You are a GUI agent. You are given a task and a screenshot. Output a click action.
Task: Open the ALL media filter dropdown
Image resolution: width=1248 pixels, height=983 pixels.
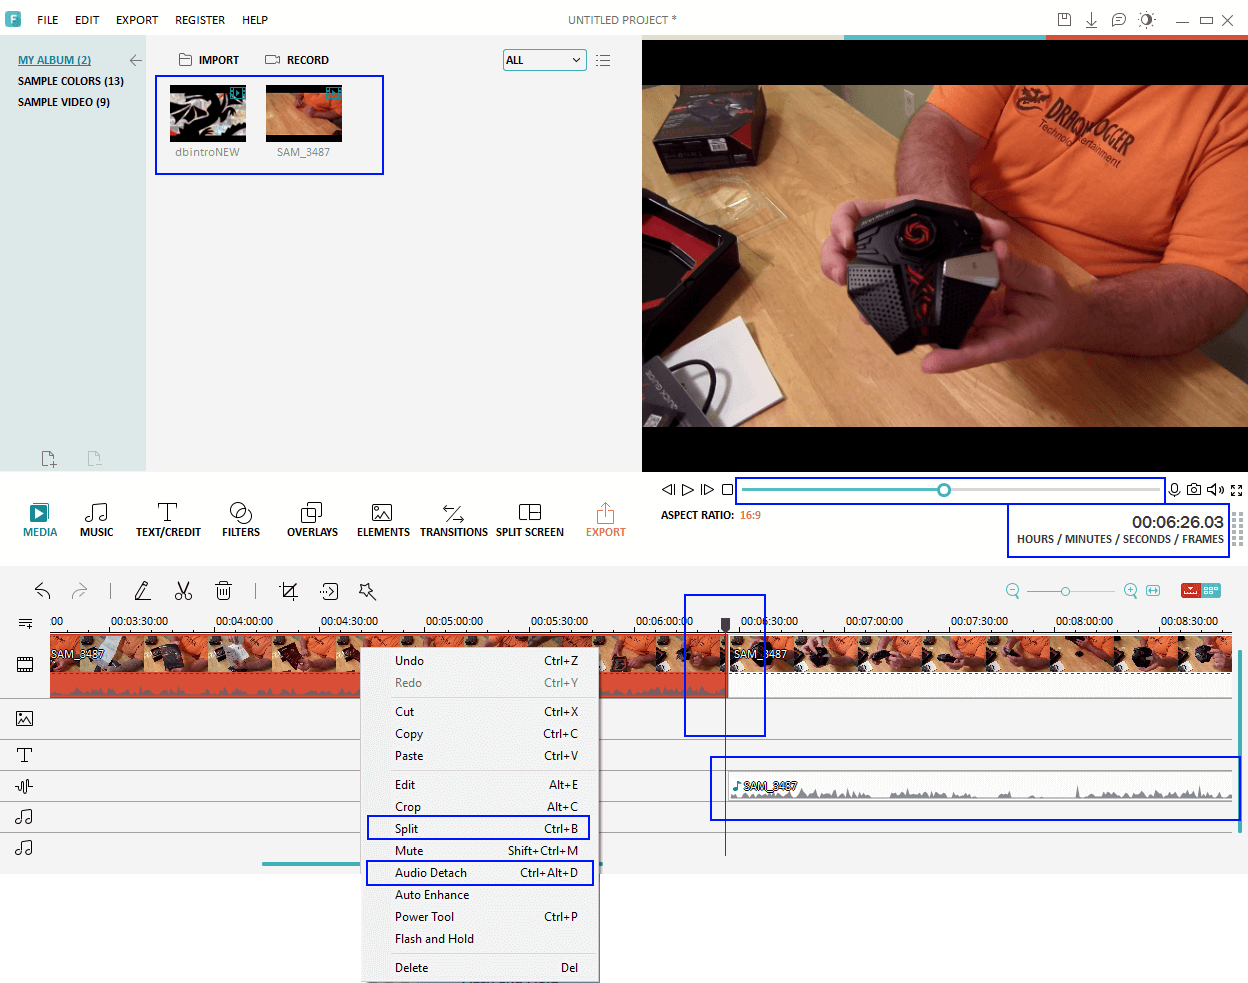coord(544,60)
